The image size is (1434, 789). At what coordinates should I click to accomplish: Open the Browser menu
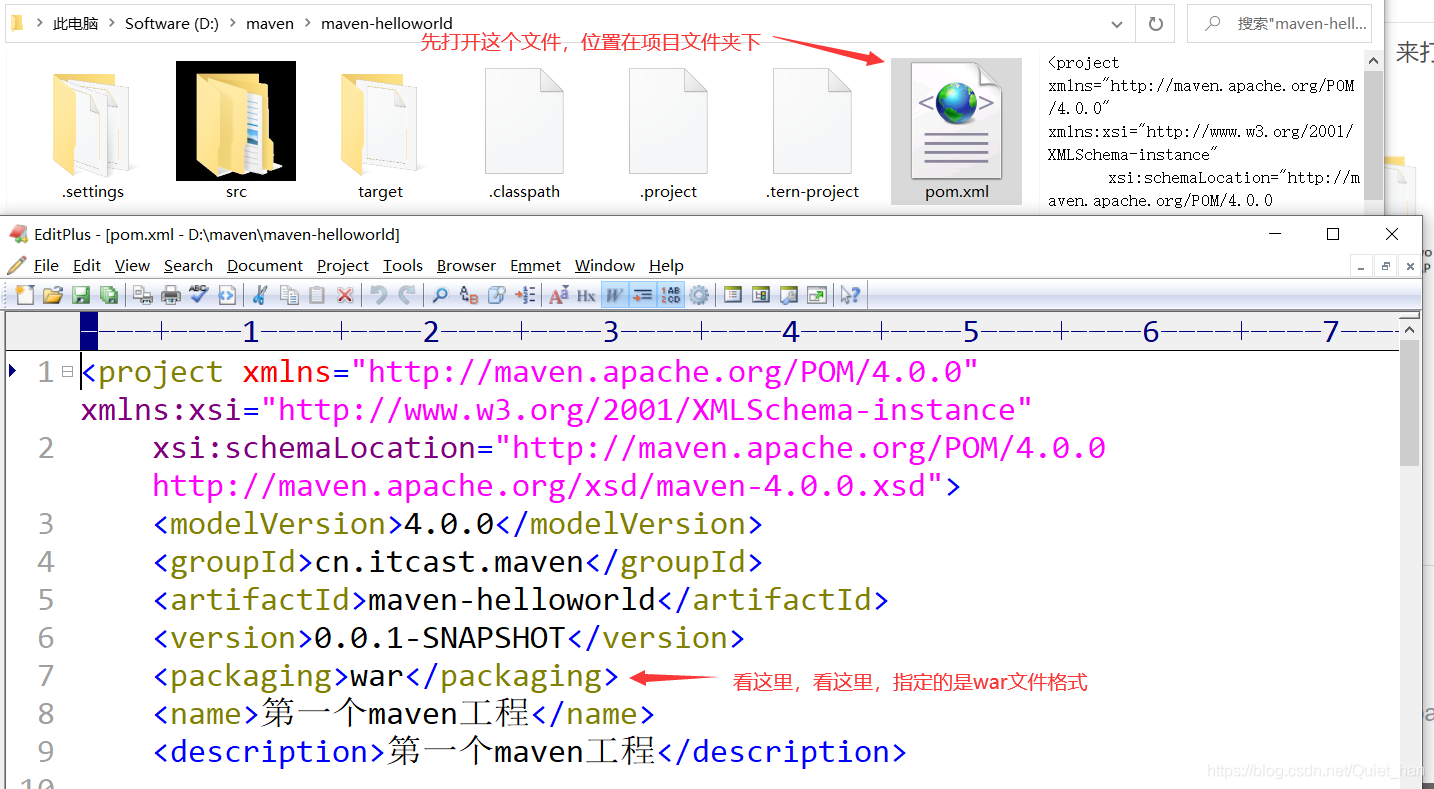click(466, 265)
